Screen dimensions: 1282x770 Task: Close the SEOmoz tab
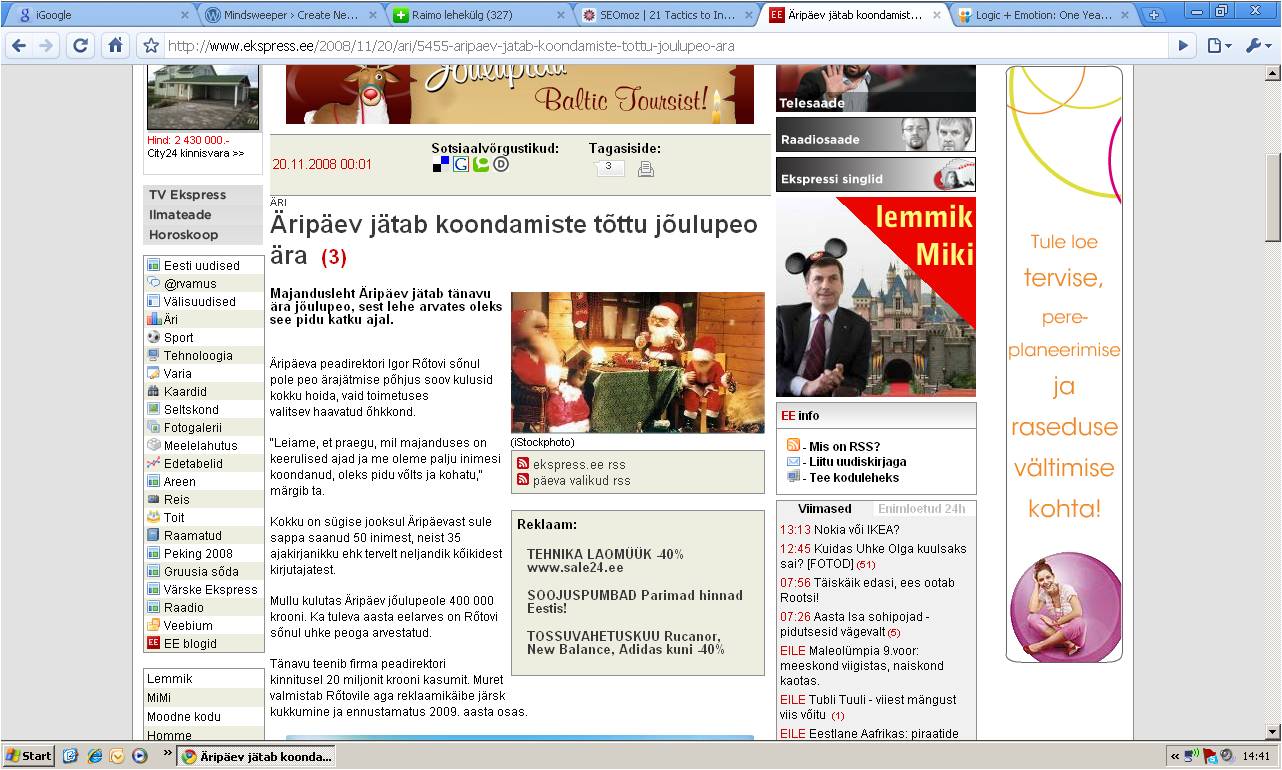pos(748,15)
